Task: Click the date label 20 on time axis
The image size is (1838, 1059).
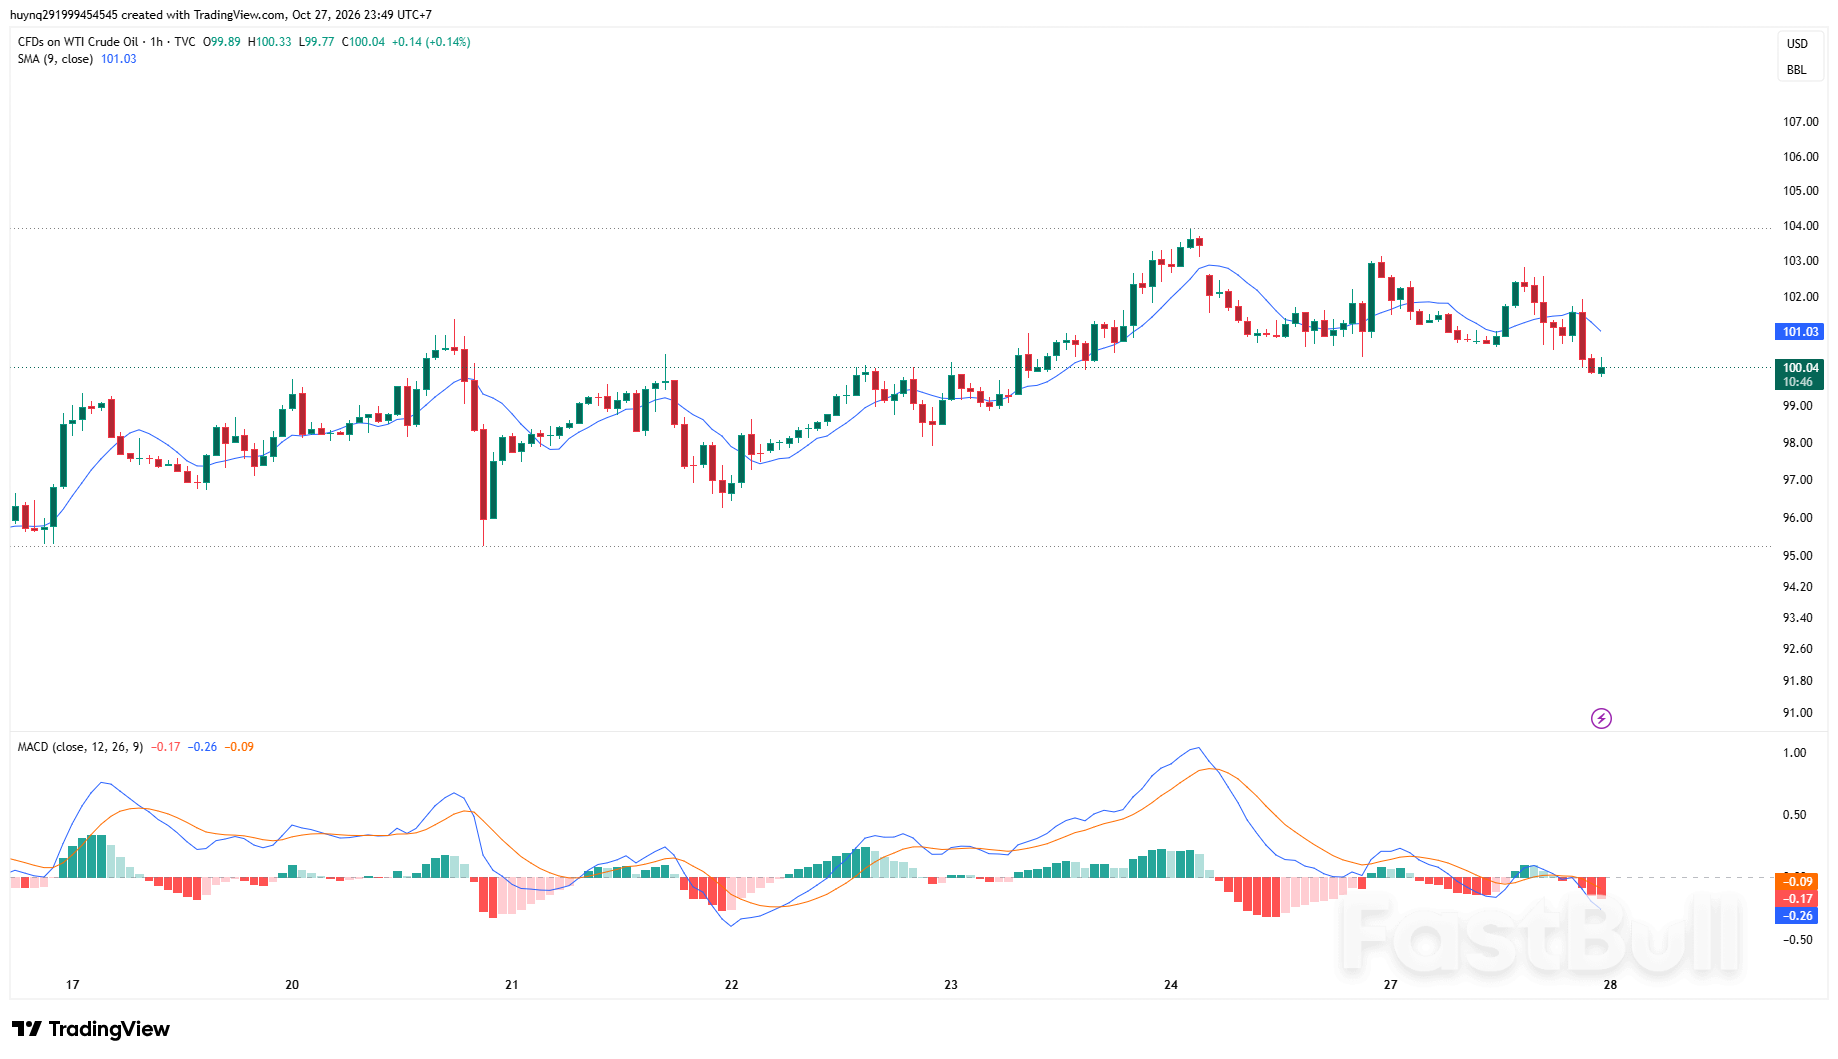Action: 292,985
